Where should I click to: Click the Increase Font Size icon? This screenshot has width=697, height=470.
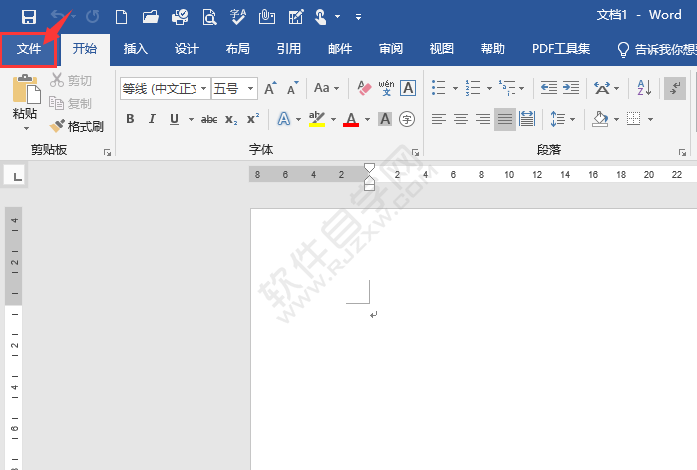271,89
